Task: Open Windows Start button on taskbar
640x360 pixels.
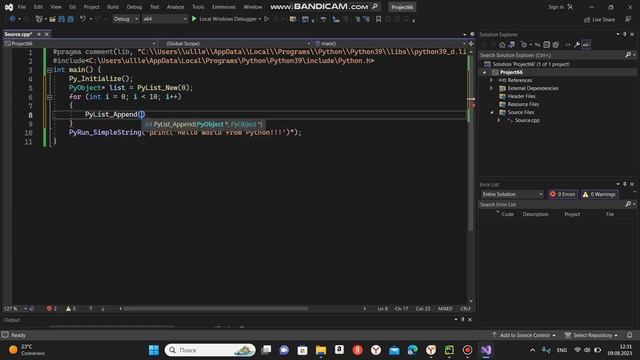Action: pyautogui.click(x=154, y=350)
